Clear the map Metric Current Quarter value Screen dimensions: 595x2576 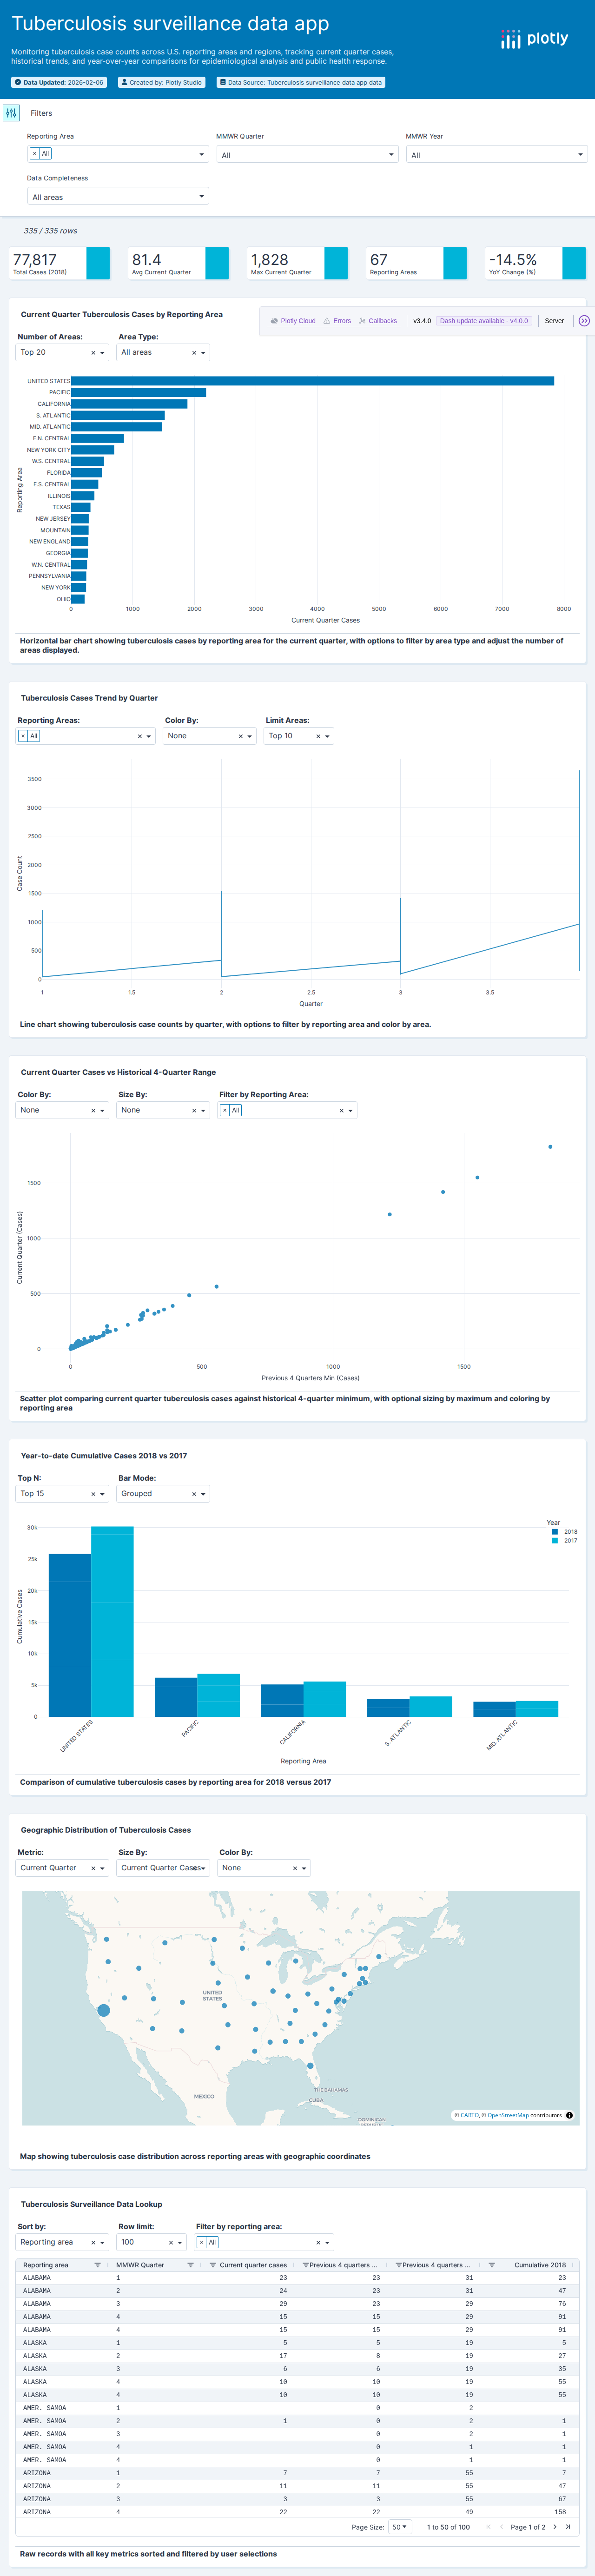pos(93,1868)
